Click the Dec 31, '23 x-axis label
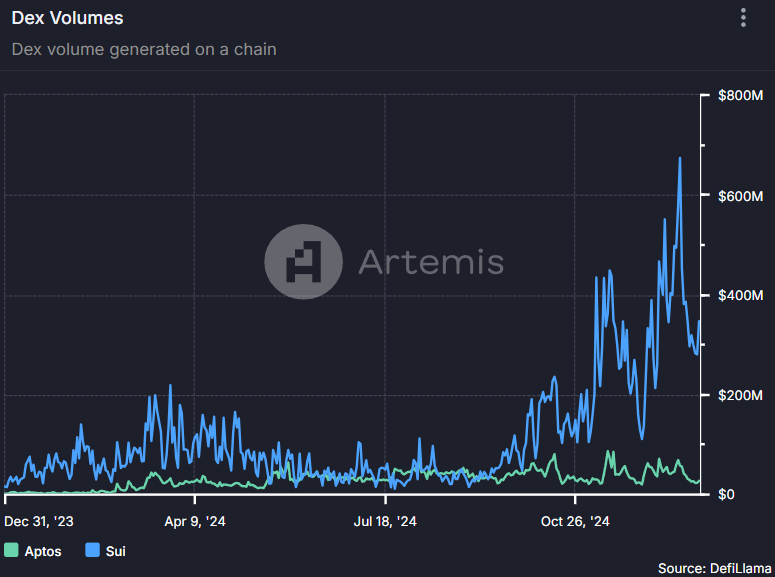The height and width of the screenshot is (577, 775). pyautogui.click(x=39, y=521)
